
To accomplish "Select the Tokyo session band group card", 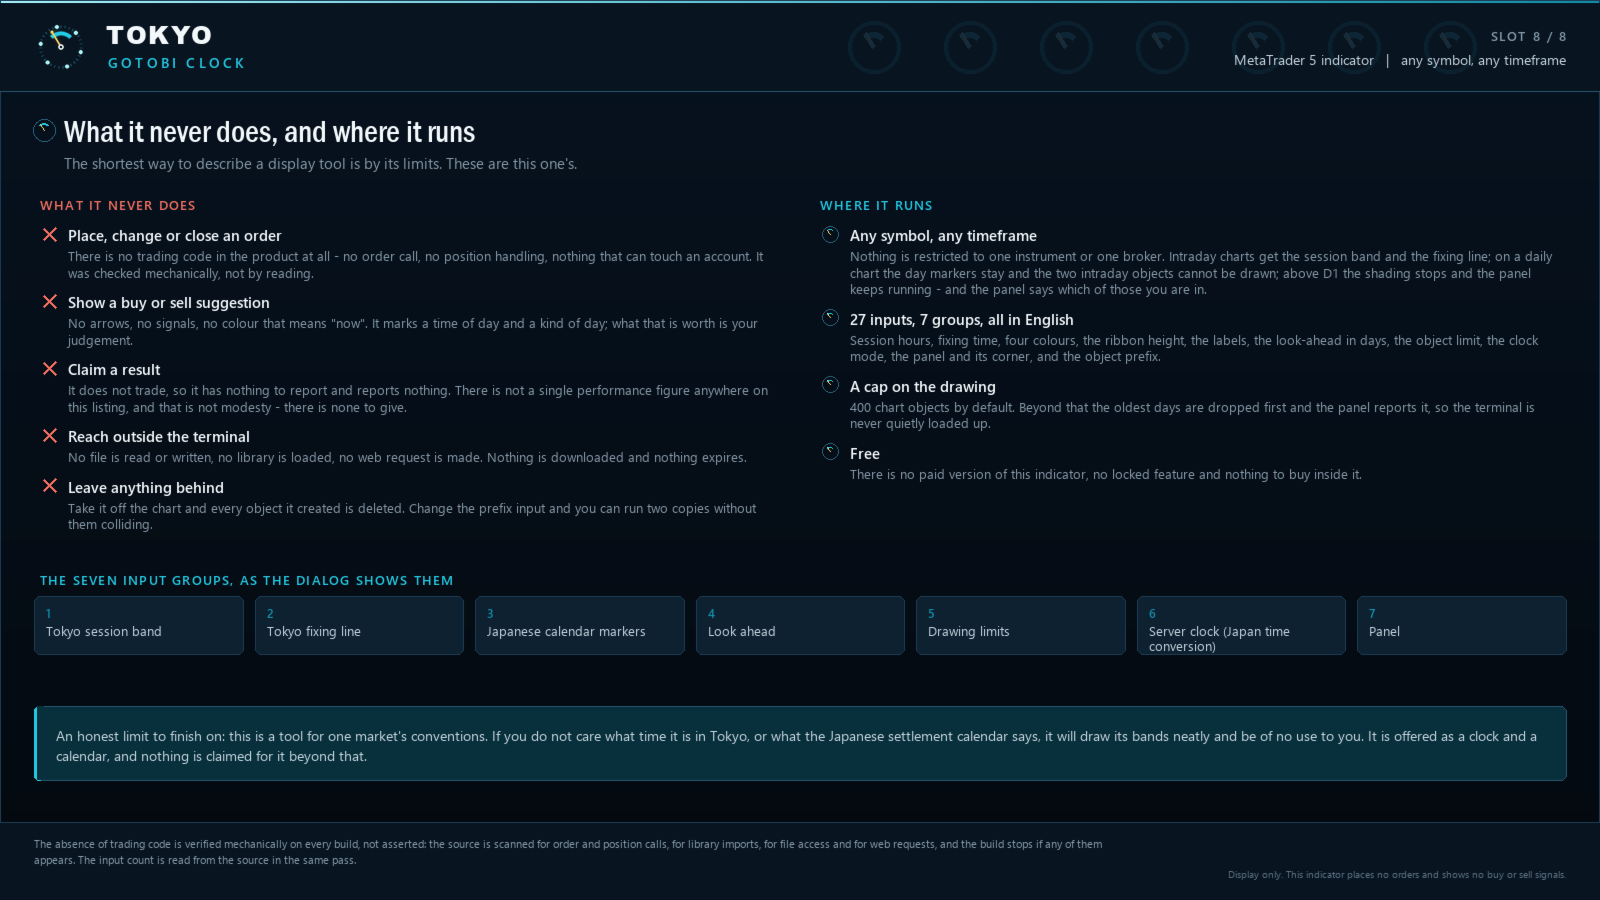I will click(x=139, y=626).
